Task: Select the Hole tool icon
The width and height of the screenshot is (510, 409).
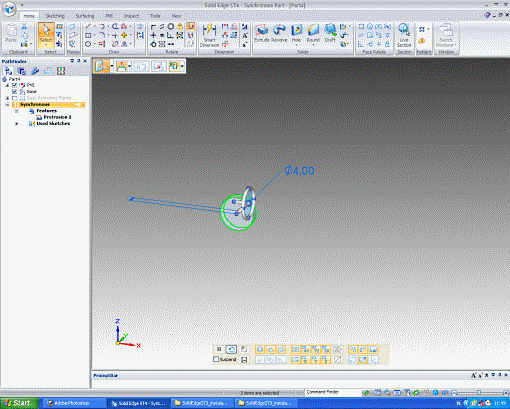Action: click(x=296, y=31)
